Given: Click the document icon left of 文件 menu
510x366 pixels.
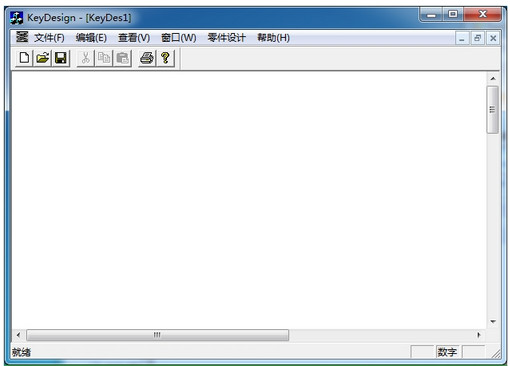Looking at the screenshot, I should point(22,37).
